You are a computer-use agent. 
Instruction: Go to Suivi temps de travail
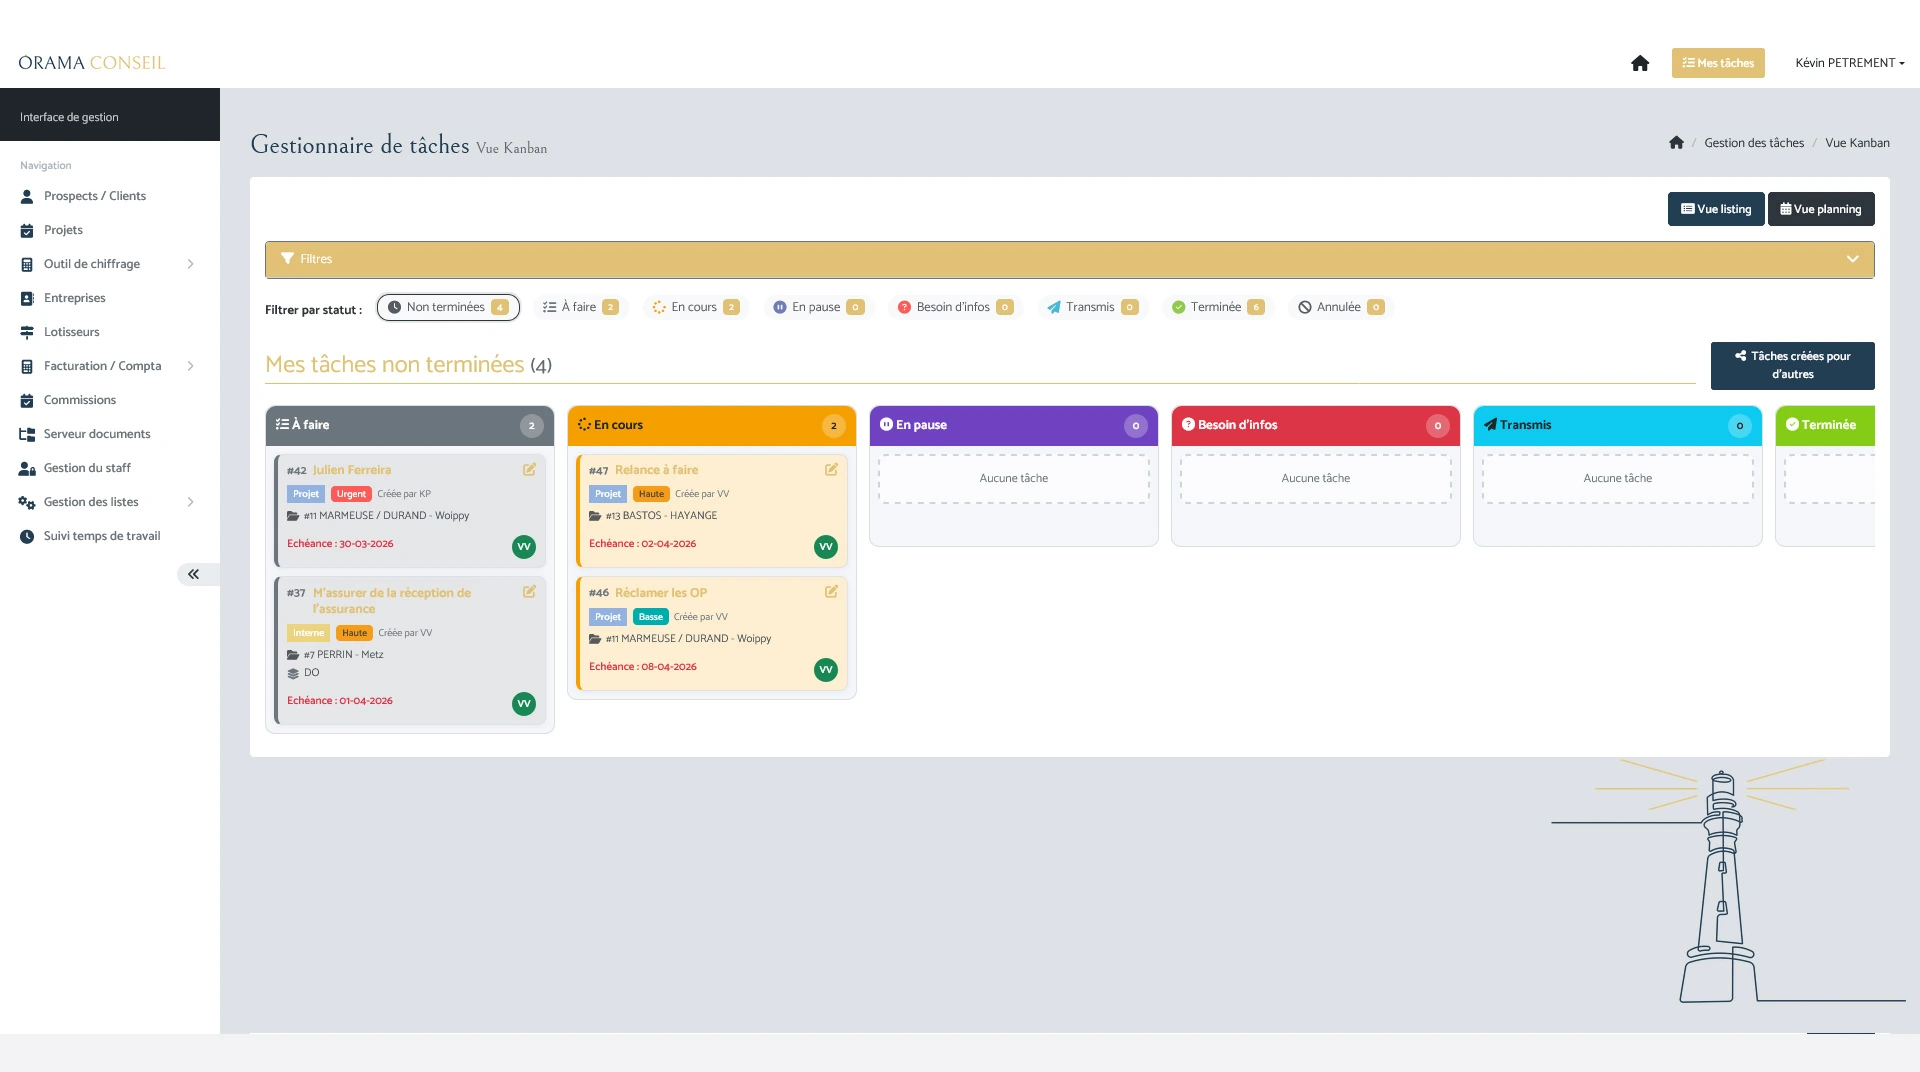pyautogui.click(x=102, y=536)
